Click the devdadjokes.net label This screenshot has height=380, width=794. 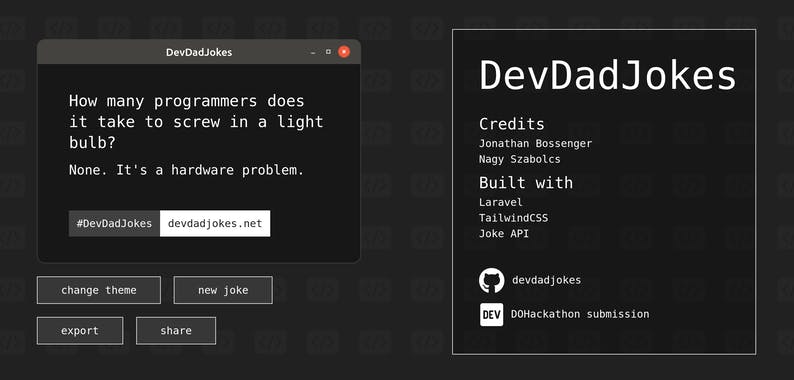(x=215, y=223)
